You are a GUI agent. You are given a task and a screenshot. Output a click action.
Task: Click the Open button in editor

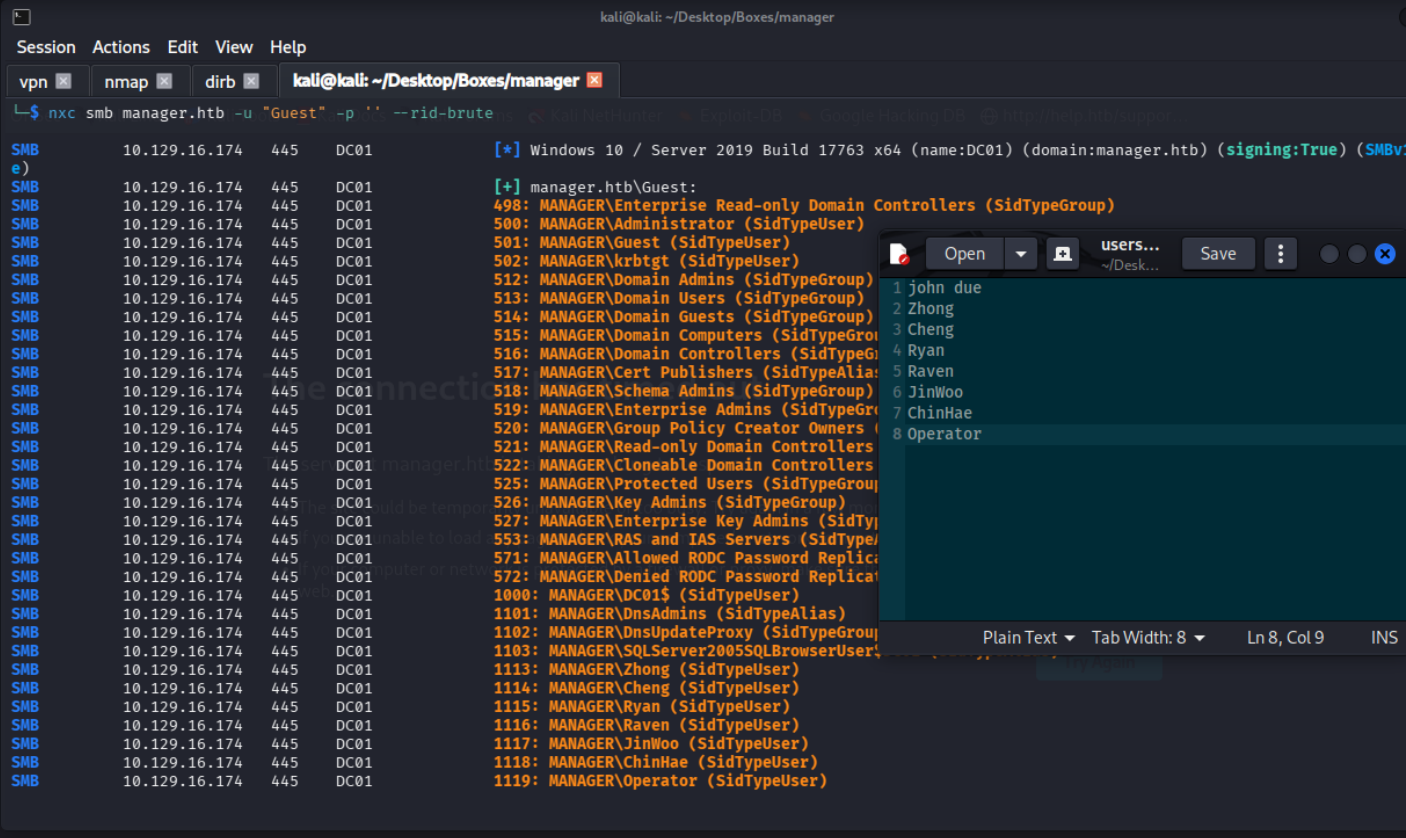coord(964,254)
